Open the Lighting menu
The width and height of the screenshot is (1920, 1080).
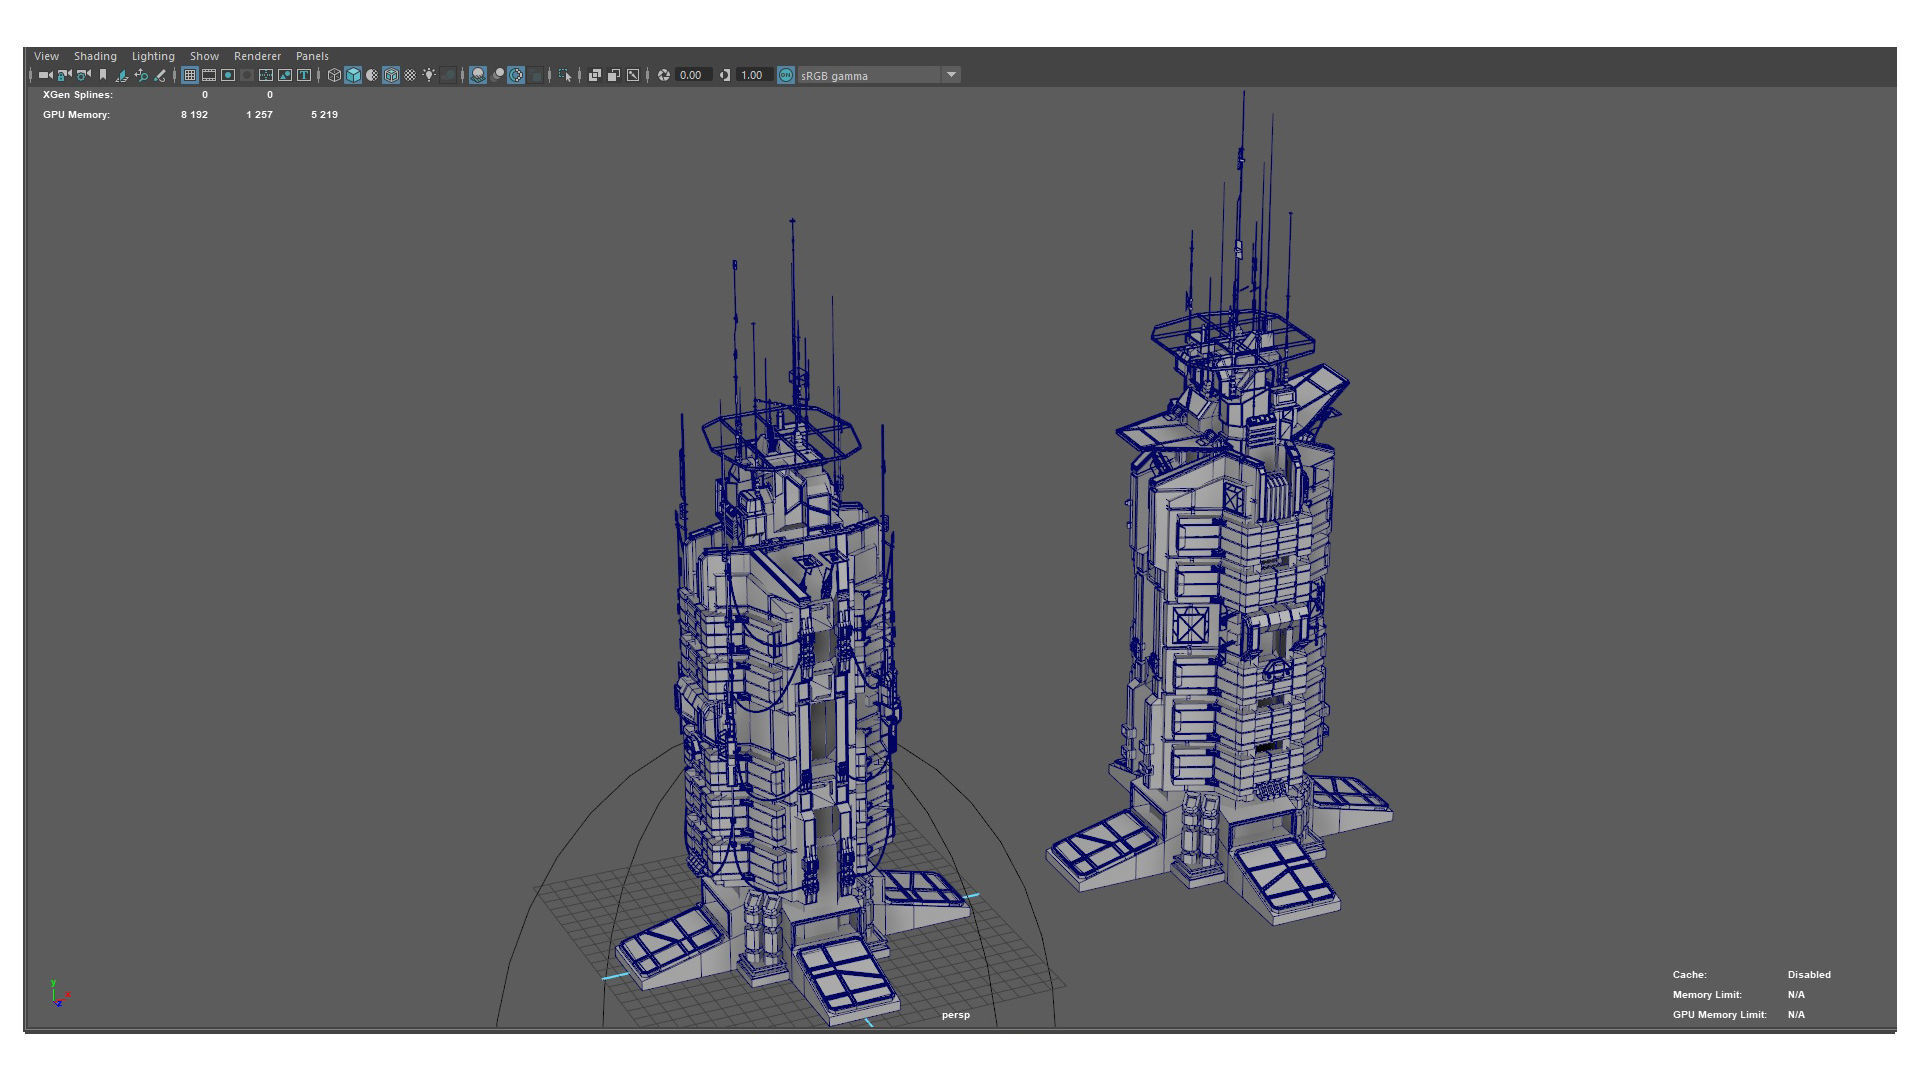153,56
